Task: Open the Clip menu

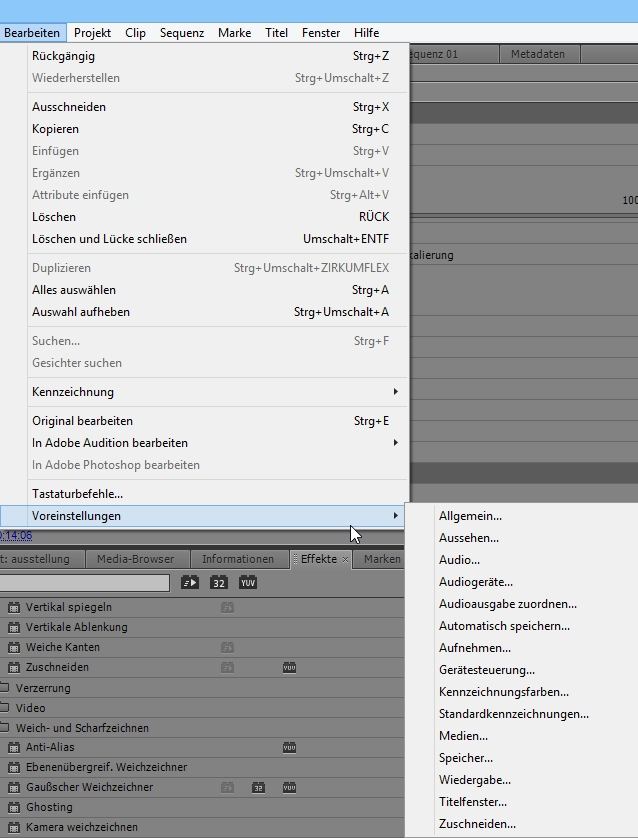Action: tap(136, 33)
